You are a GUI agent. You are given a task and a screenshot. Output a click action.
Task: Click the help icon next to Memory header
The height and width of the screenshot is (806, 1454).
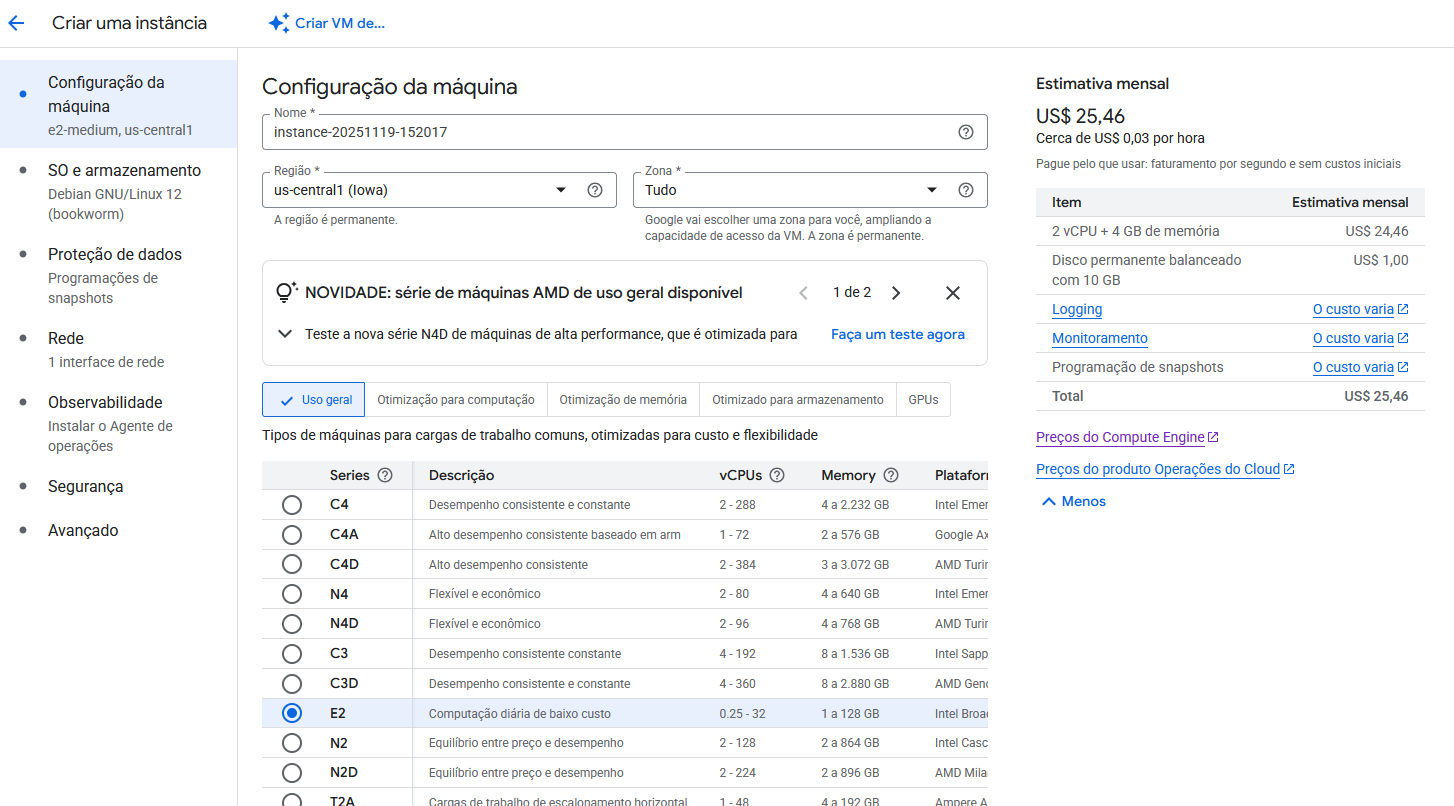891,475
